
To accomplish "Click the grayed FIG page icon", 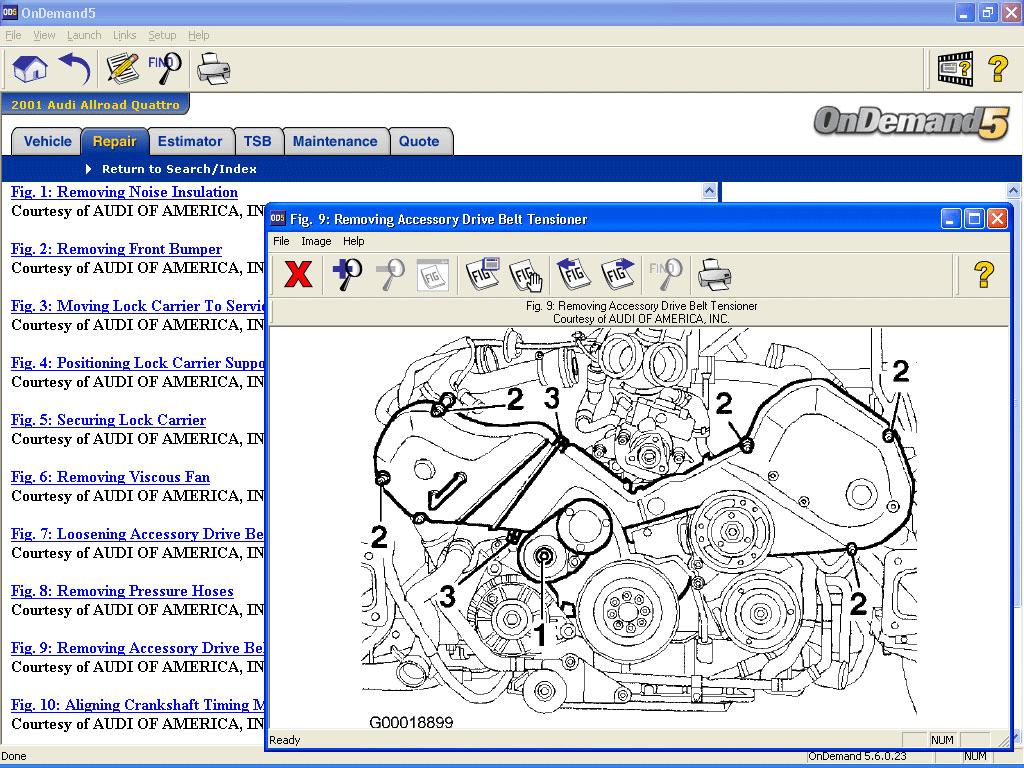I will pyautogui.click(x=432, y=274).
